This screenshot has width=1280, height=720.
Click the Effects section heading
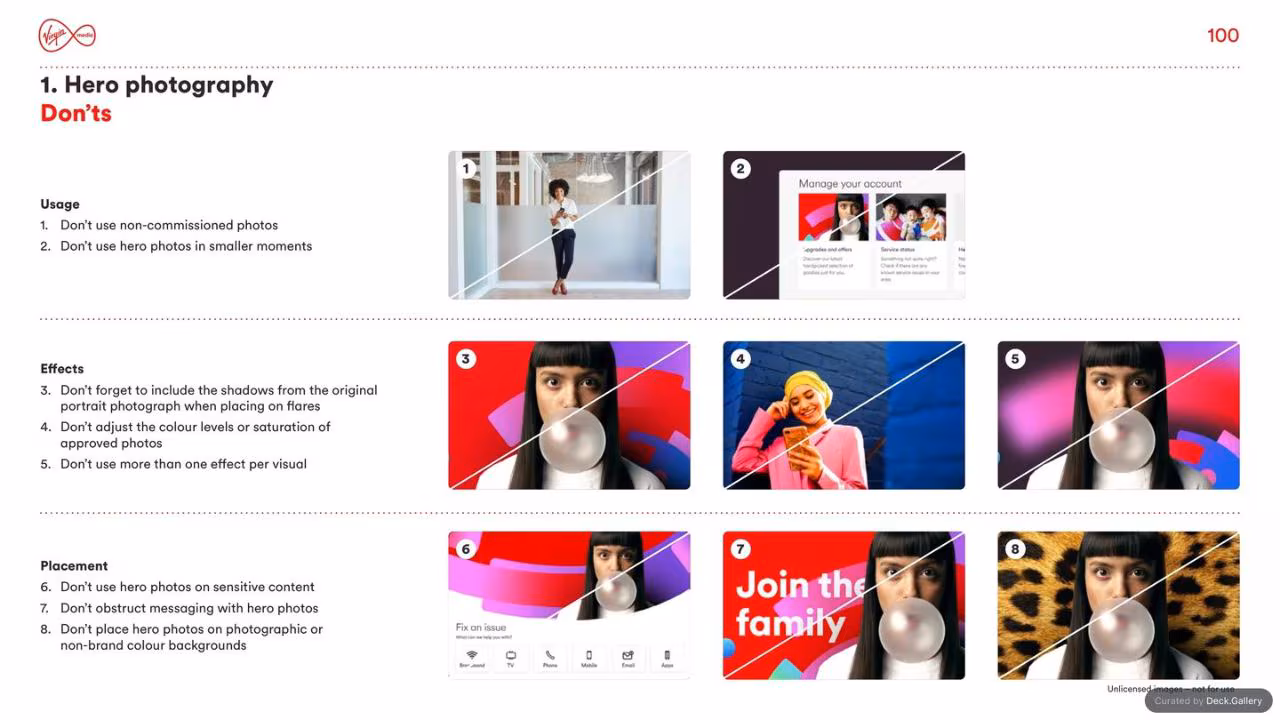[62, 369]
